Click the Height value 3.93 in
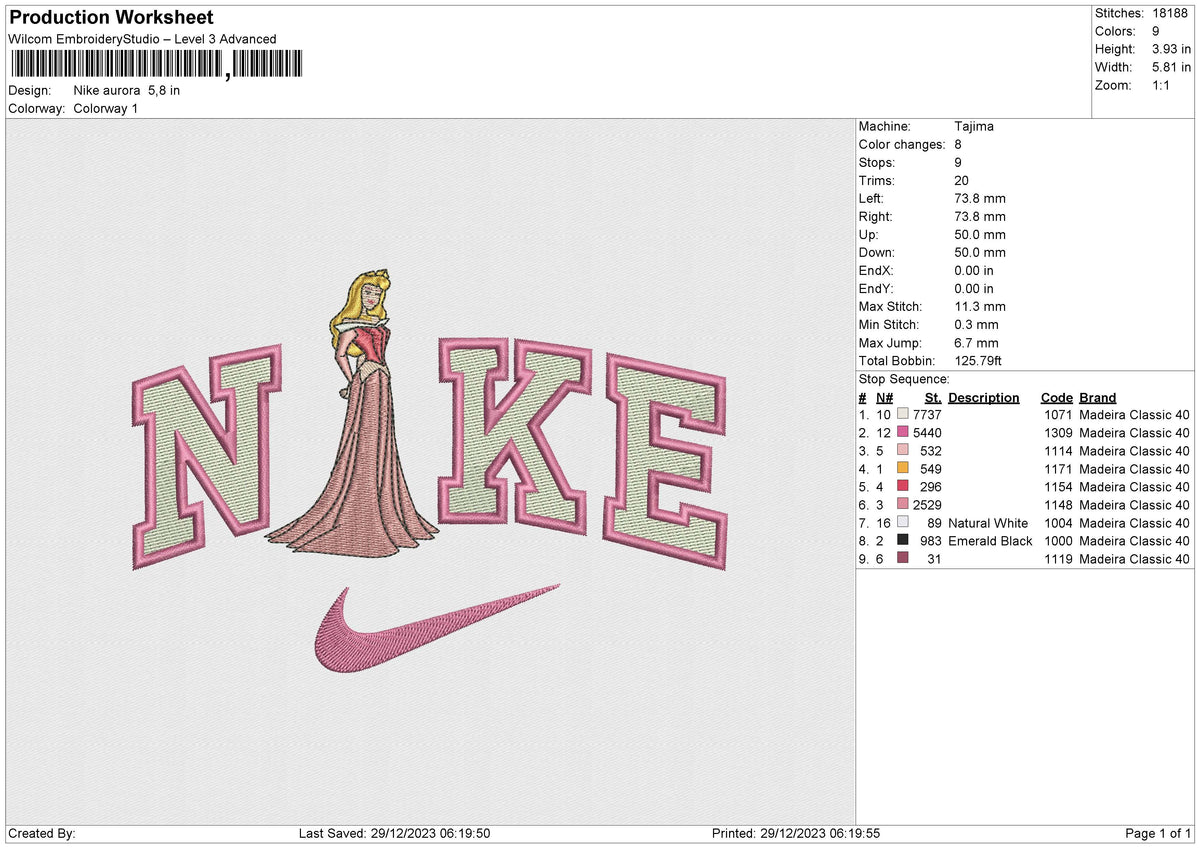Viewport: 1200px width, 848px height. [x=1171, y=49]
